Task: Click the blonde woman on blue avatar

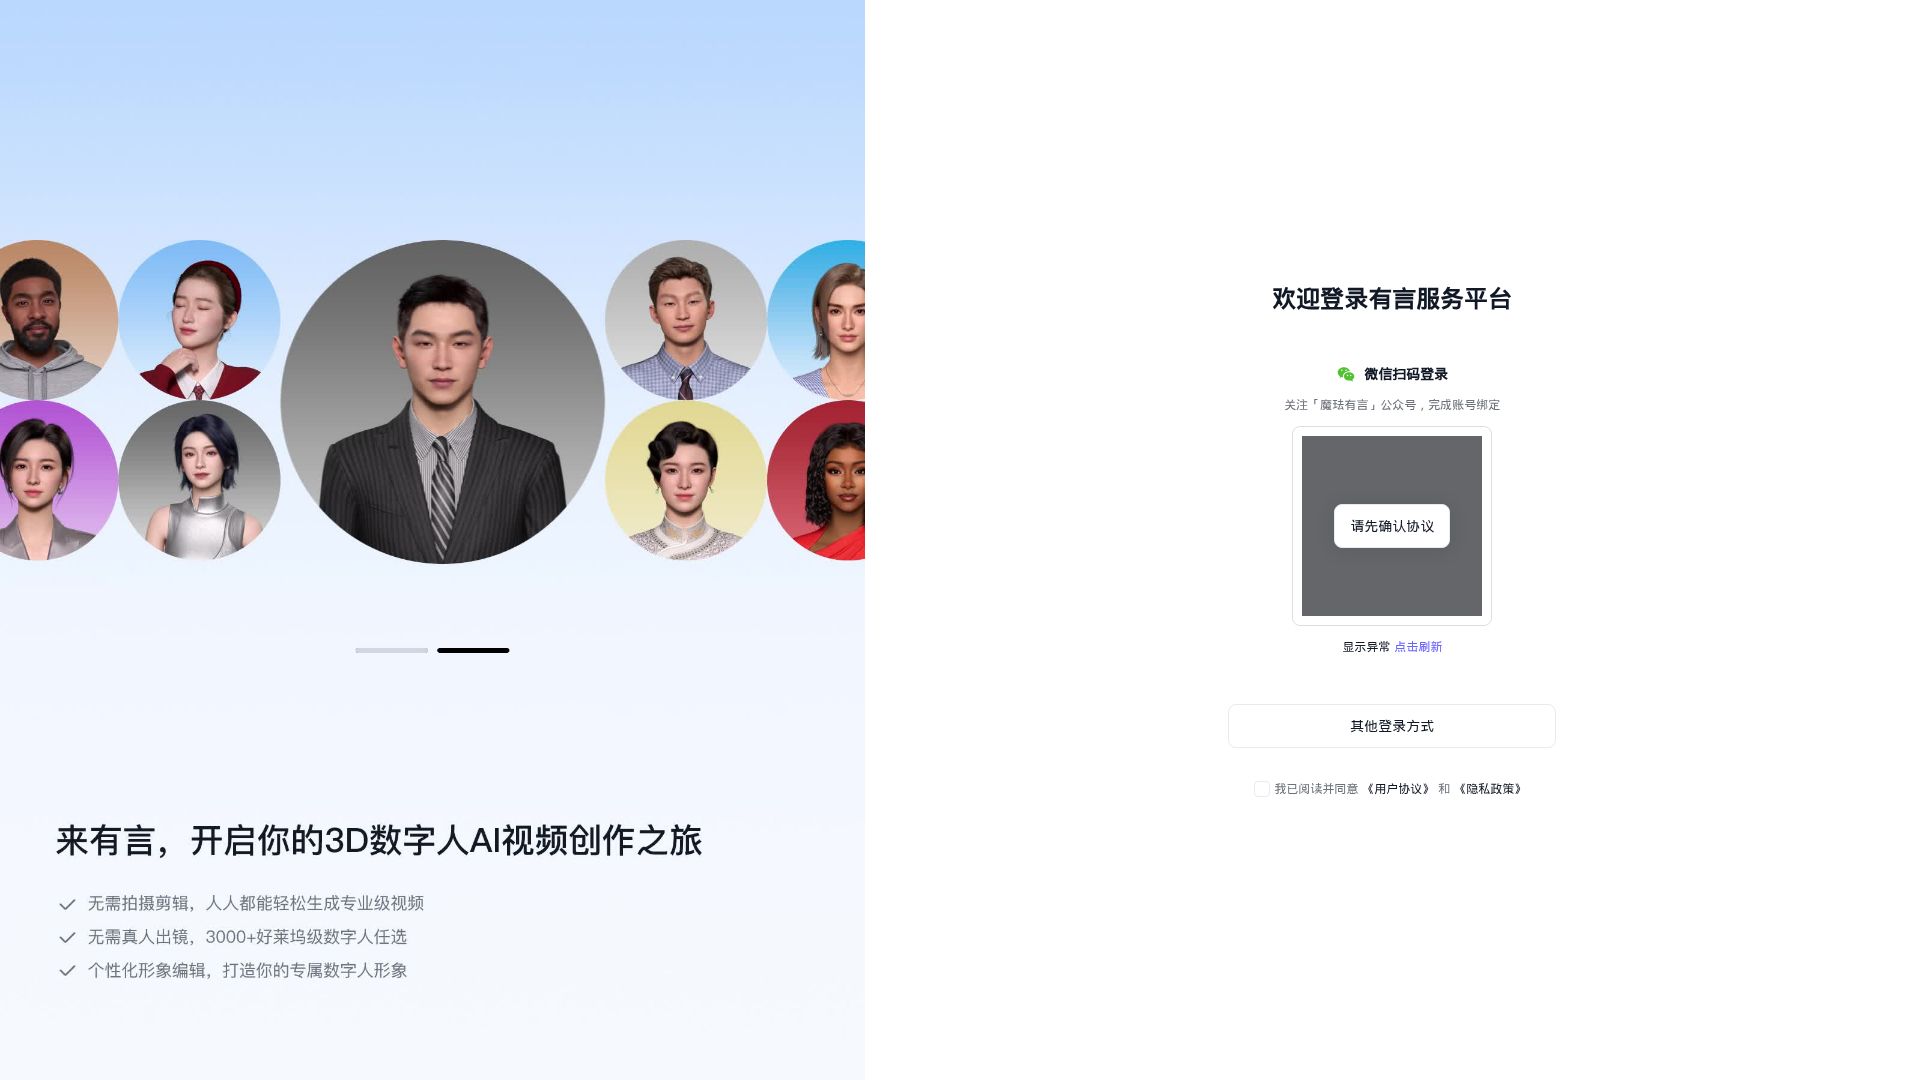Action: point(828,320)
